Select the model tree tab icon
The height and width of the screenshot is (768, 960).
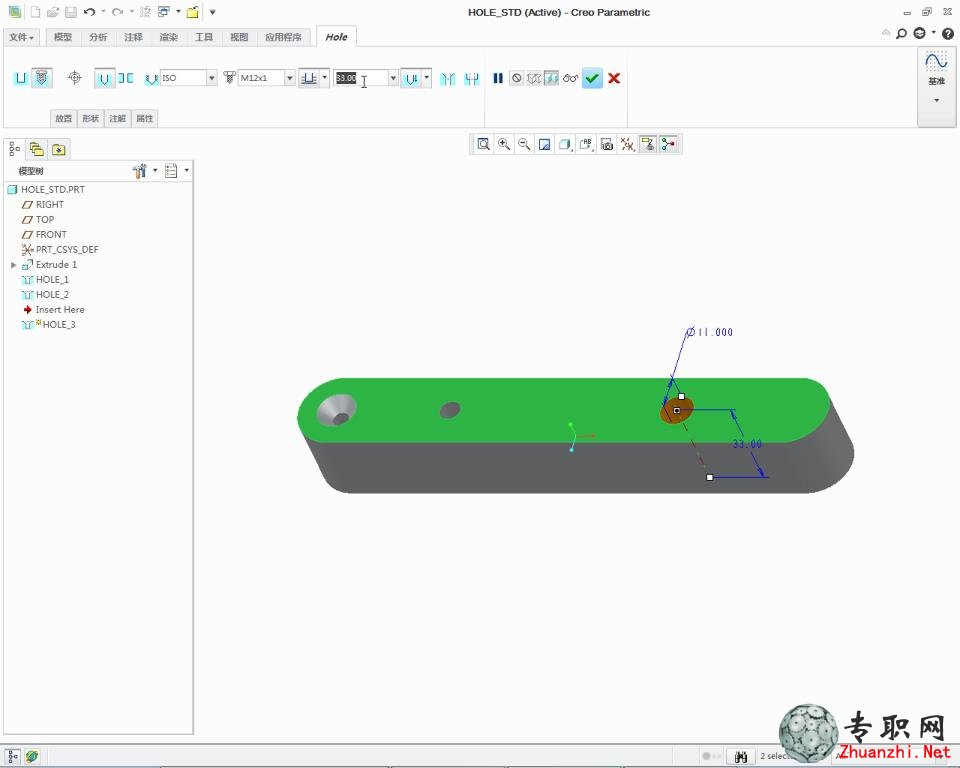point(15,149)
